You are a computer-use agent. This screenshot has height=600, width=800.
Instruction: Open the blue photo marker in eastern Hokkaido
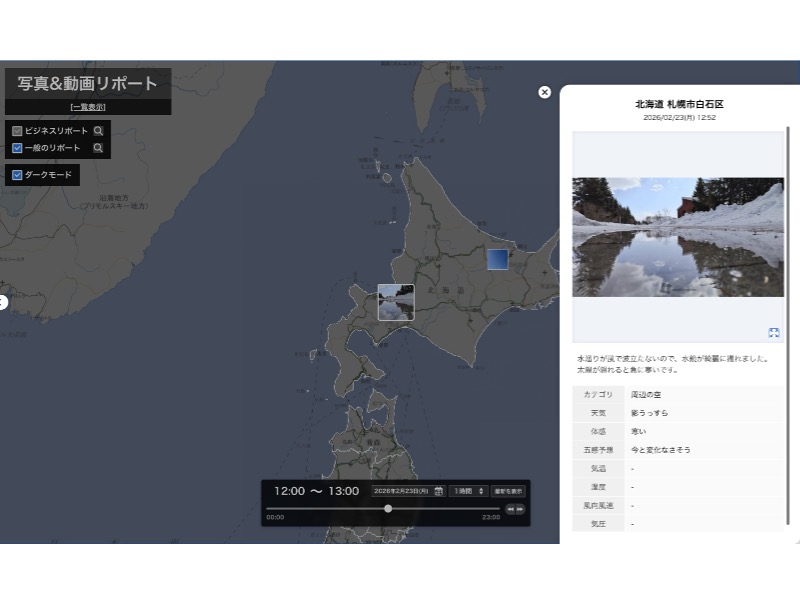pyautogui.click(x=497, y=259)
